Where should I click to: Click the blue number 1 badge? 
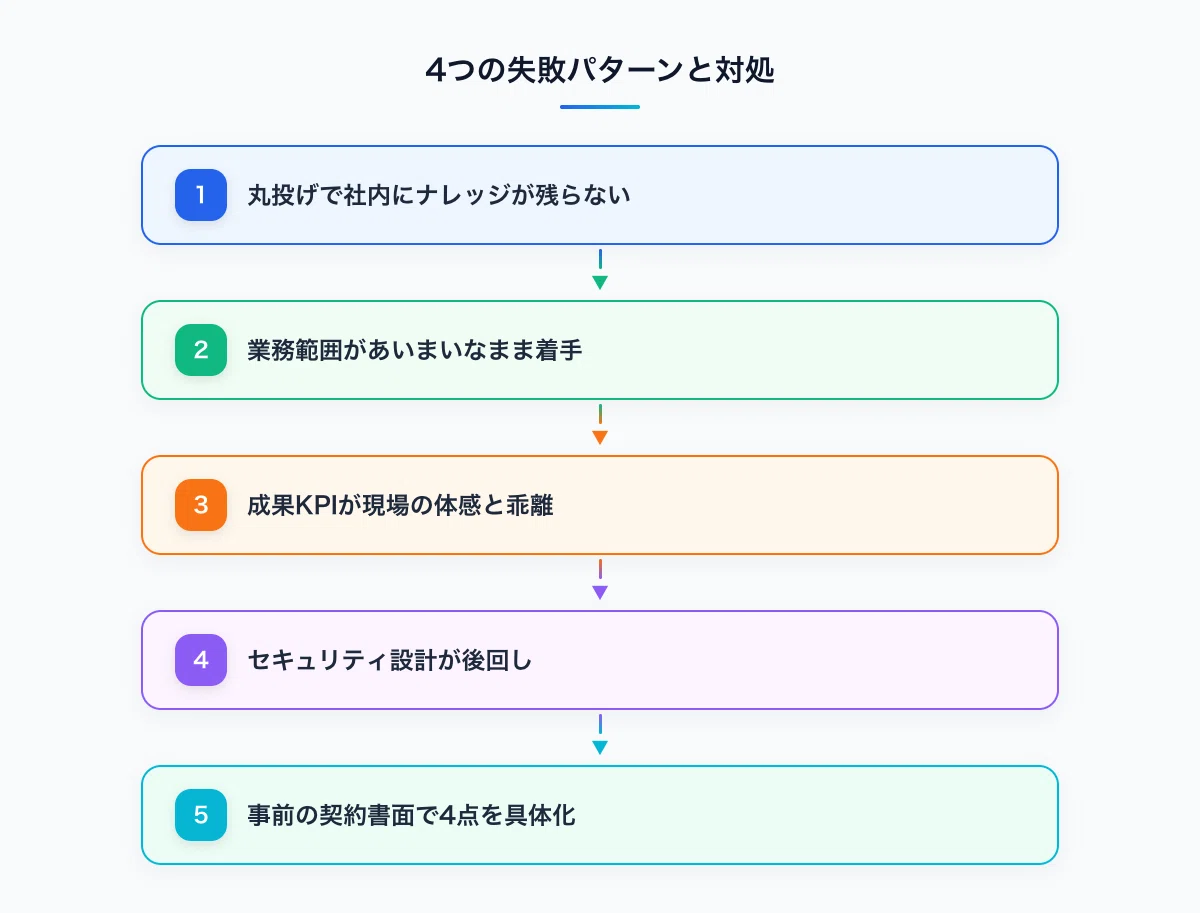click(201, 195)
